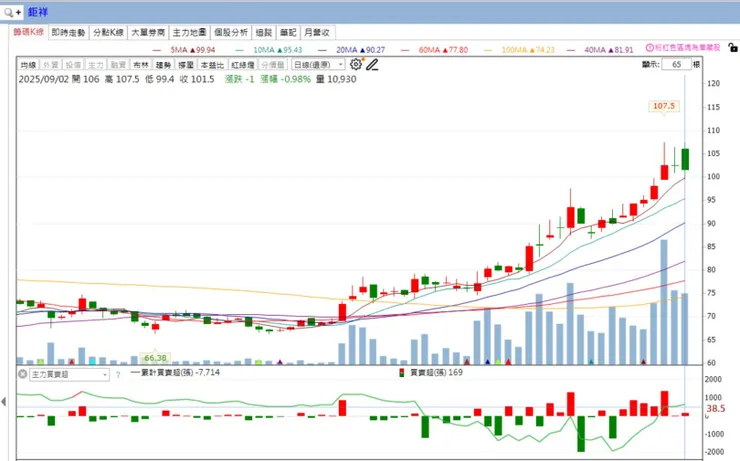The width and height of the screenshot is (740, 461).
Task: Click the 100MA legend value 74.23
Action: click(x=543, y=50)
